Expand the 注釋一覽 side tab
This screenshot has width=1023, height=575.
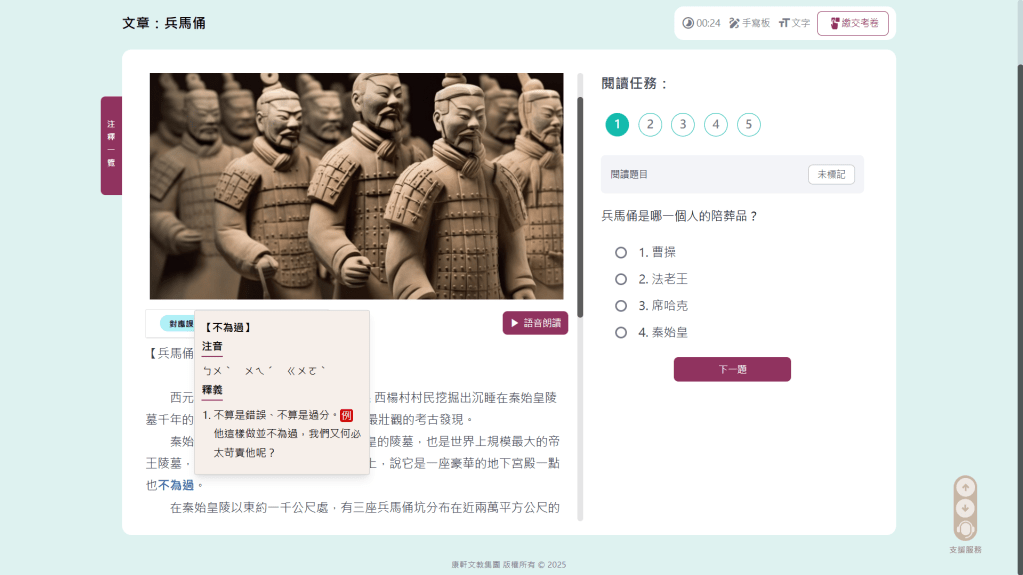111,145
